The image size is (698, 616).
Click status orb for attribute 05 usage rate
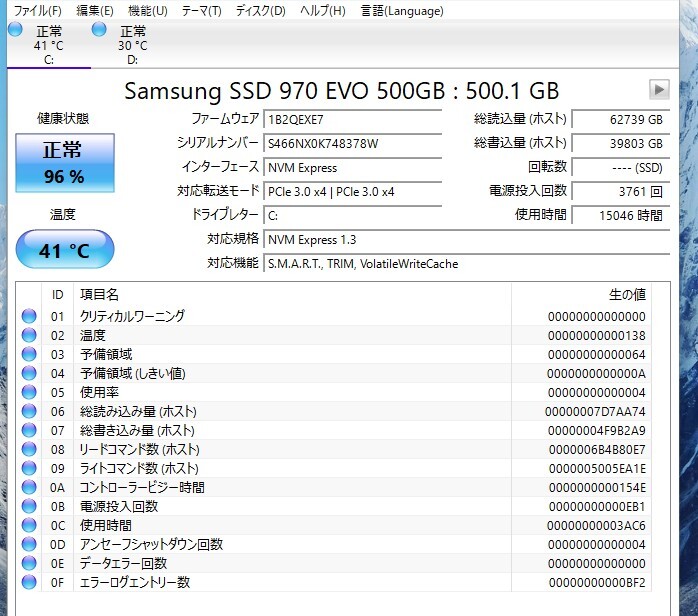click(x=29, y=392)
